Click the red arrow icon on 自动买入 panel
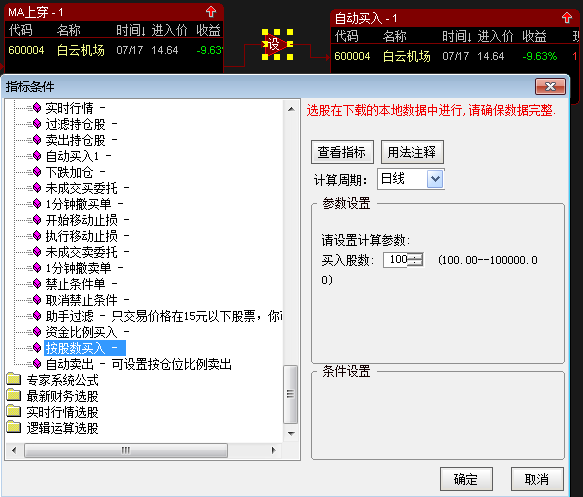This screenshot has width=583, height=497. coord(567,18)
